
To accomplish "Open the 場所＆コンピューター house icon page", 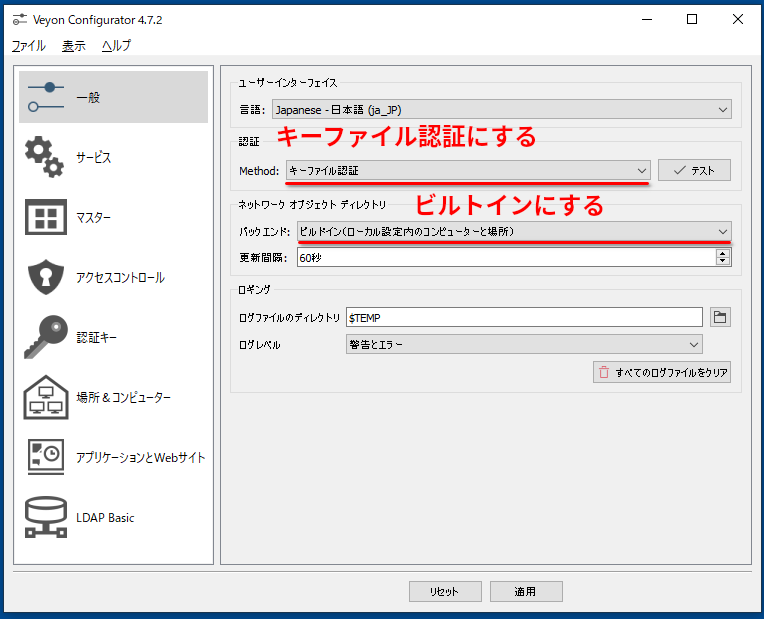I will point(46,397).
